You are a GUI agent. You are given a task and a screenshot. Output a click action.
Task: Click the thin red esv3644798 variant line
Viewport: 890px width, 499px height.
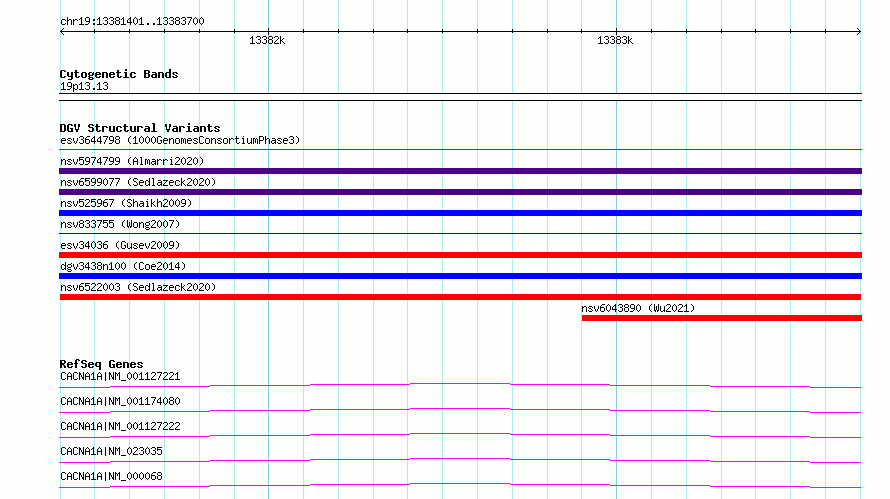click(460, 150)
